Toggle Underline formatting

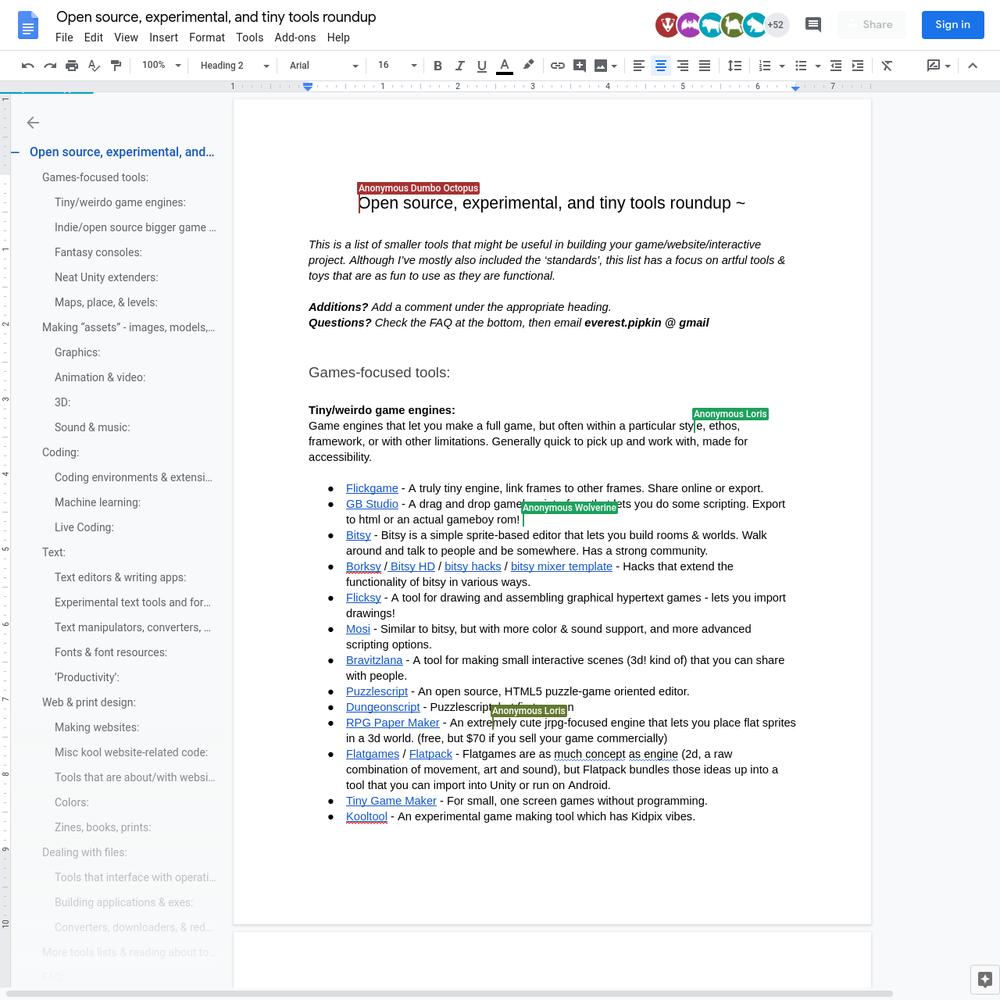click(x=482, y=66)
